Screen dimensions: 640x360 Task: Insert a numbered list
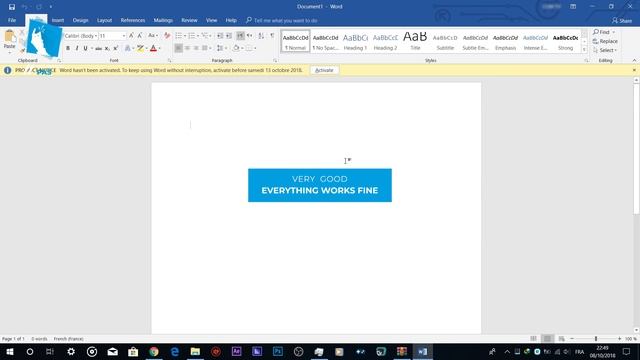click(191, 36)
